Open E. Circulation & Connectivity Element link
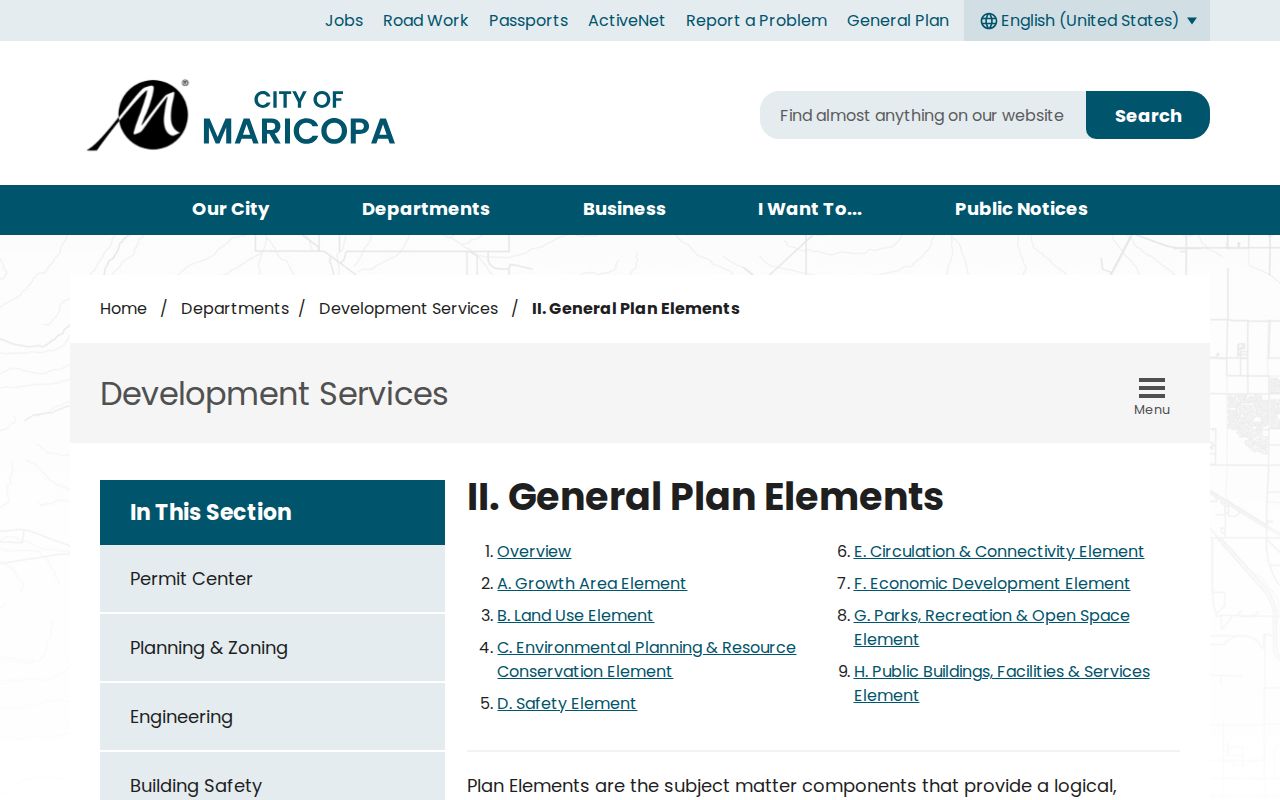This screenshot has width=1280, height=800. point(999,552)
